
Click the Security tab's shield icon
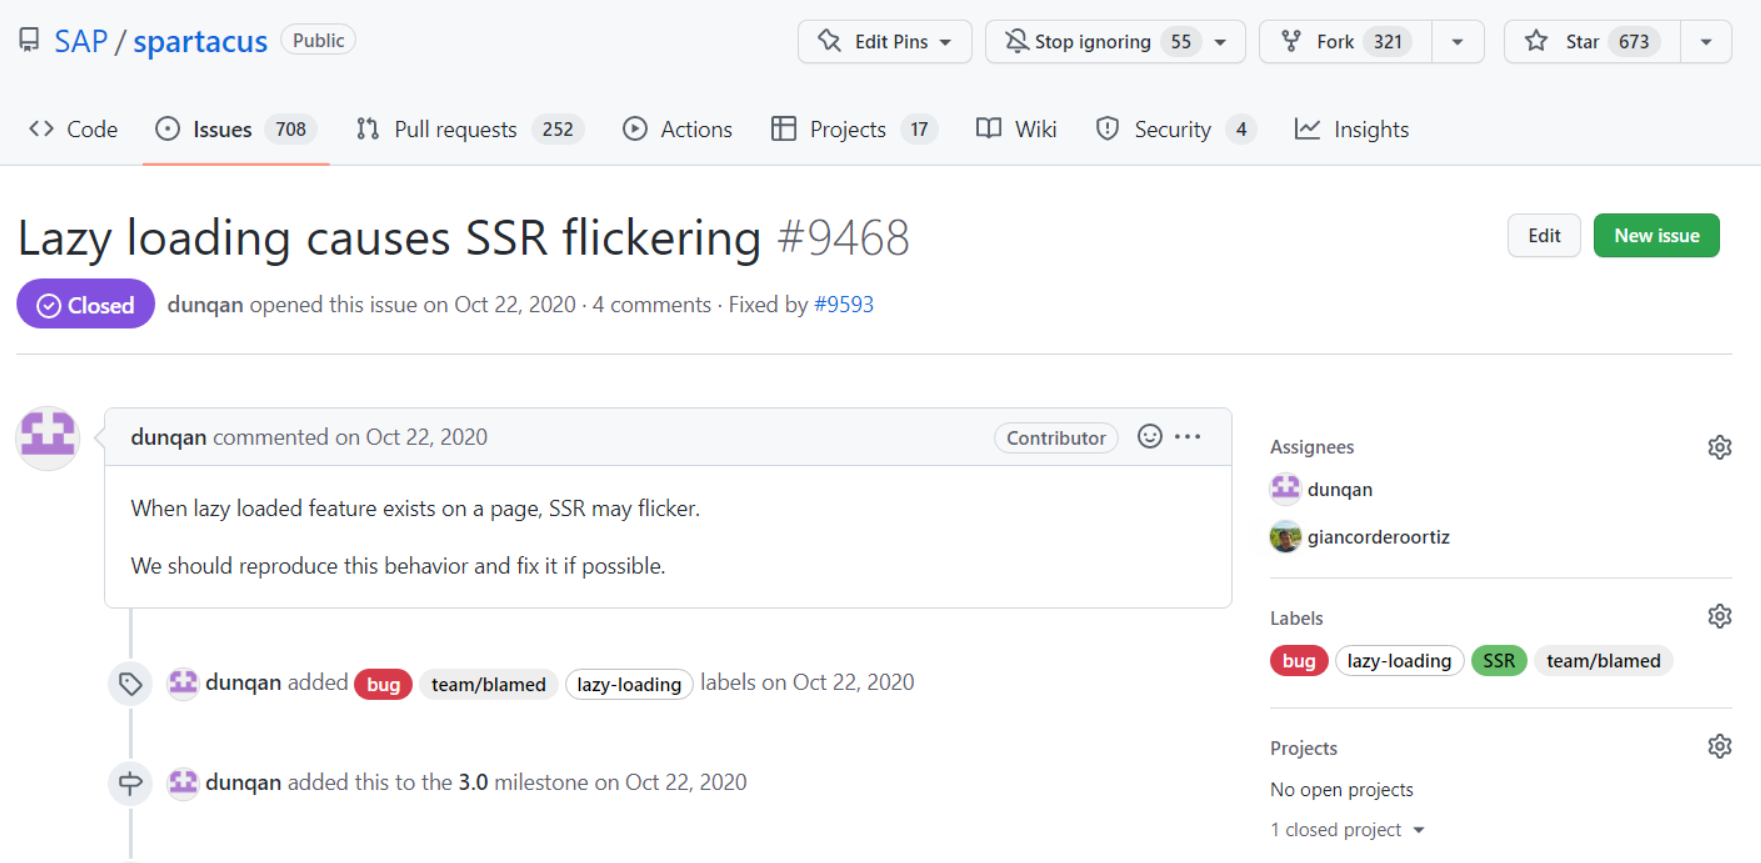click(x=1107, y=129)
